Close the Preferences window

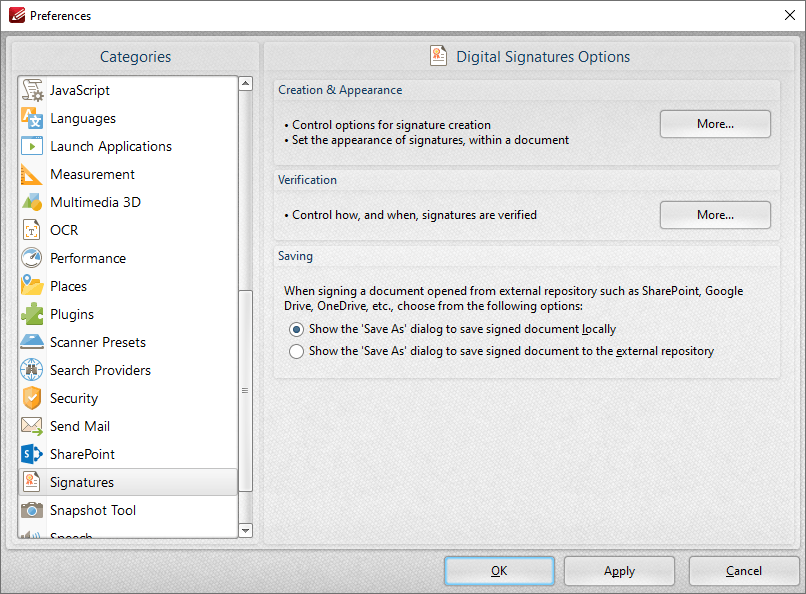[790, 15]
